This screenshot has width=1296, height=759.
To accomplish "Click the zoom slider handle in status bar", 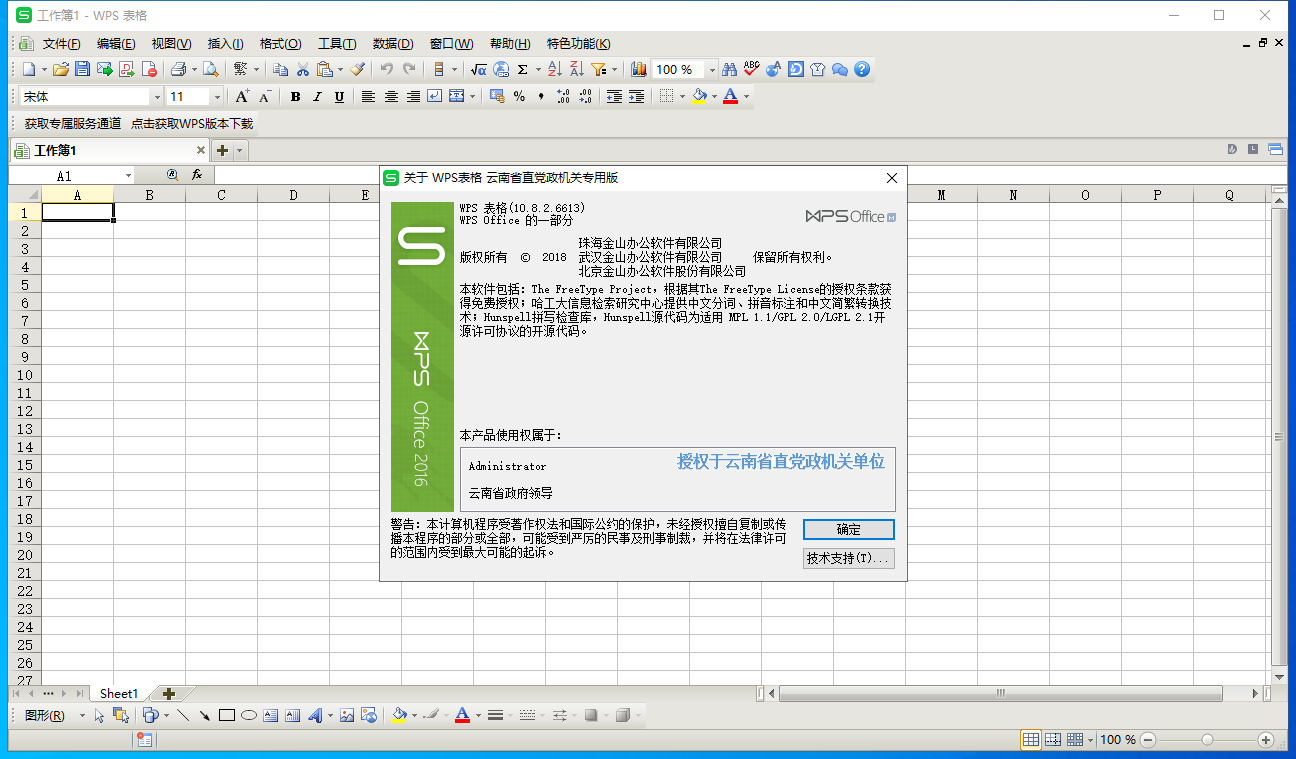I will point(1207,740).
